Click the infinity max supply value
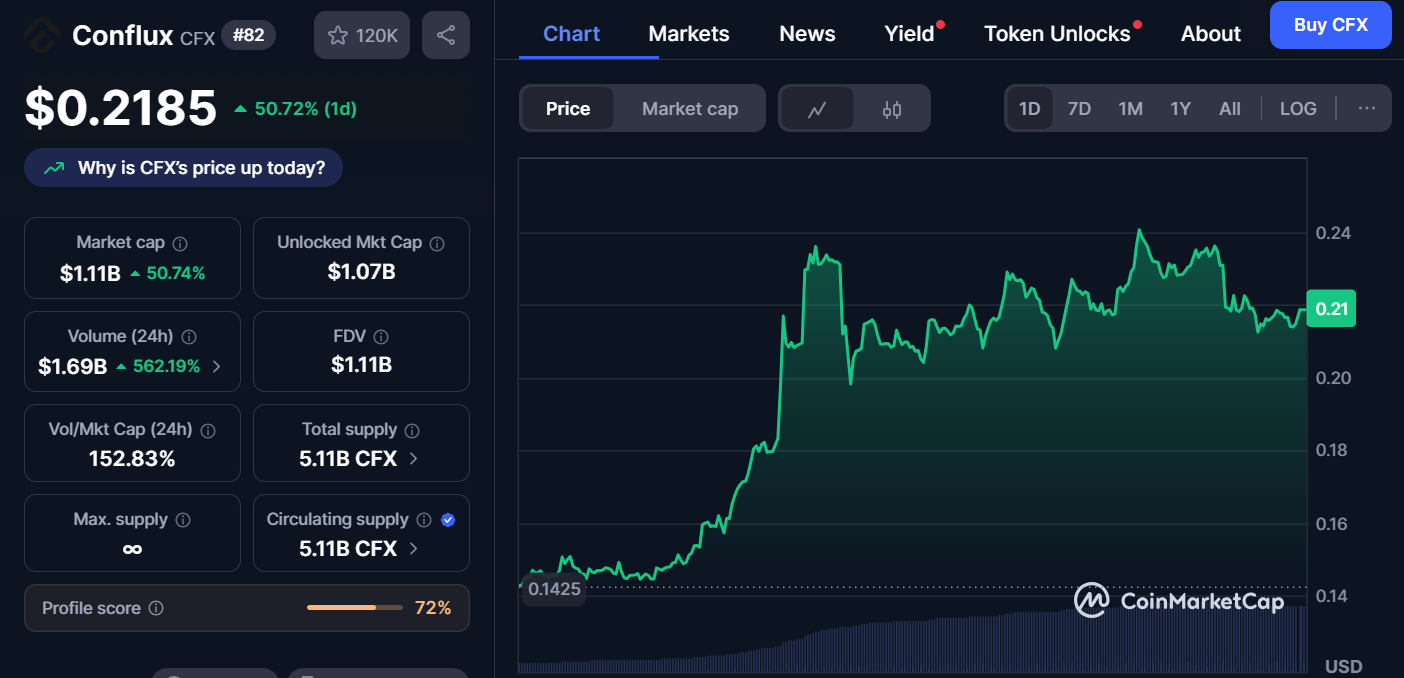The width and height of the screenshot is (1404, 678). point(132,549)
